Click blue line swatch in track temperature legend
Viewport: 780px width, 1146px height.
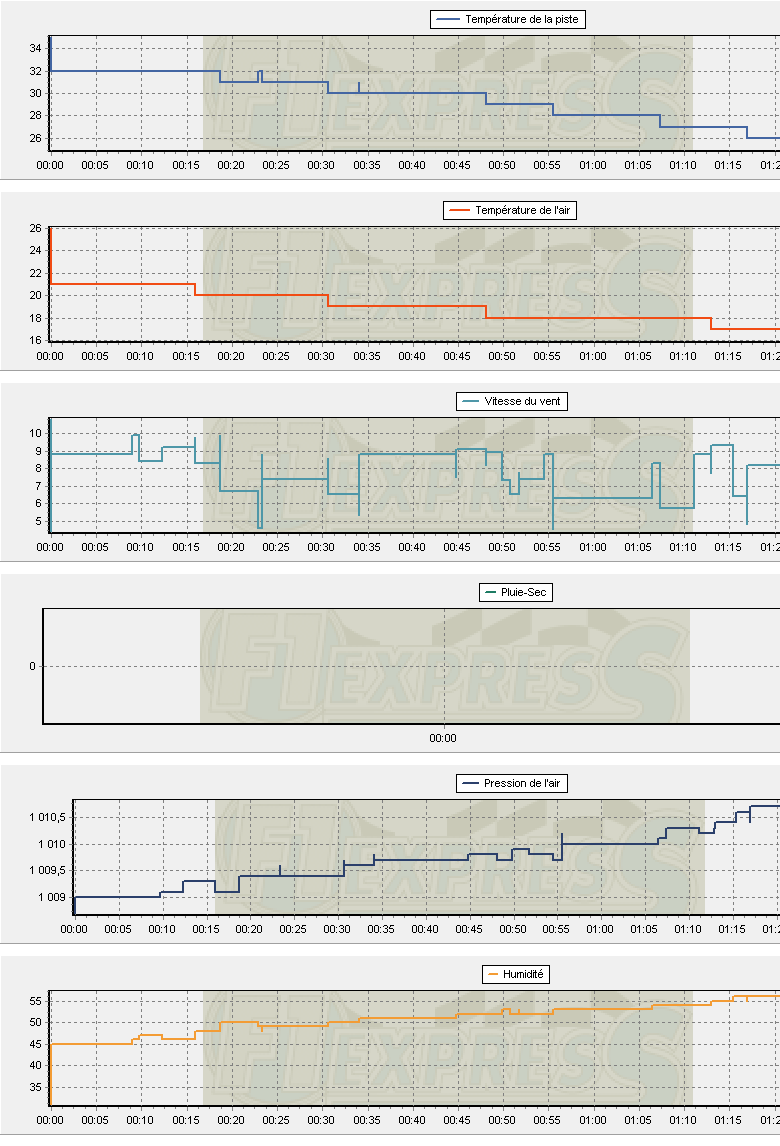point(448,19)
